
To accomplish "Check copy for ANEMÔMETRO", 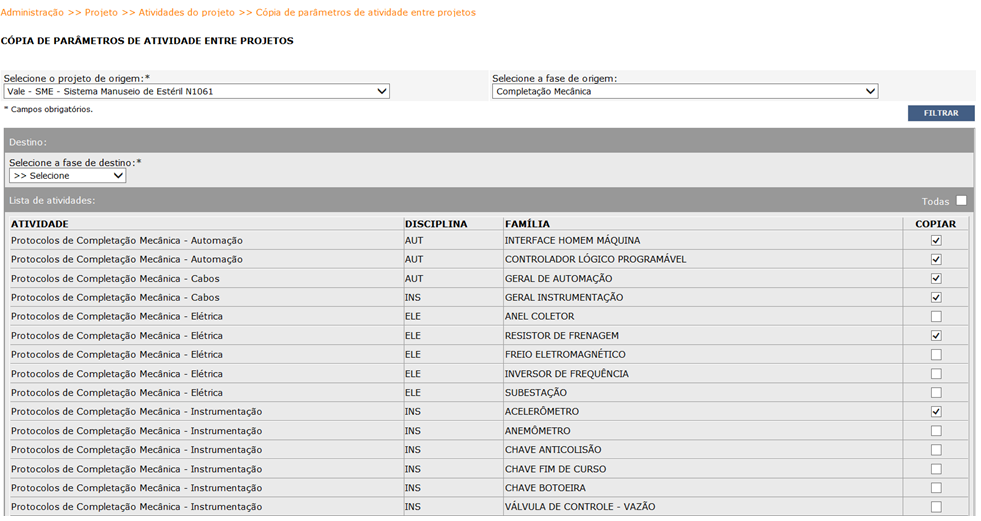I will [936, 431].
